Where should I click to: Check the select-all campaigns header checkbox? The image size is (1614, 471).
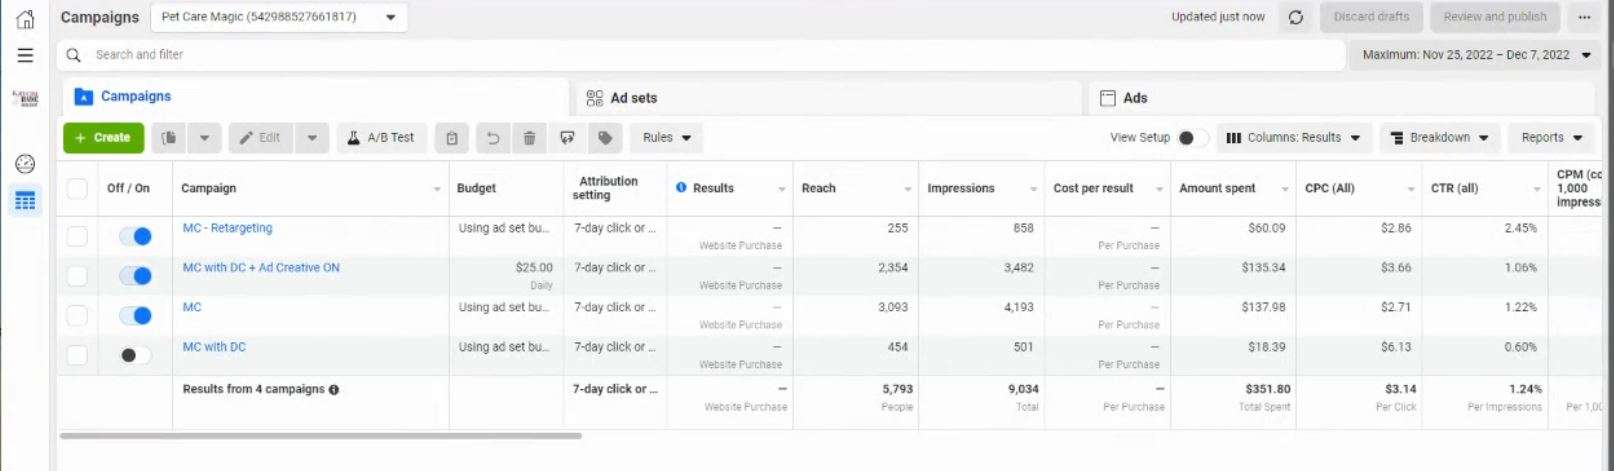77,188
